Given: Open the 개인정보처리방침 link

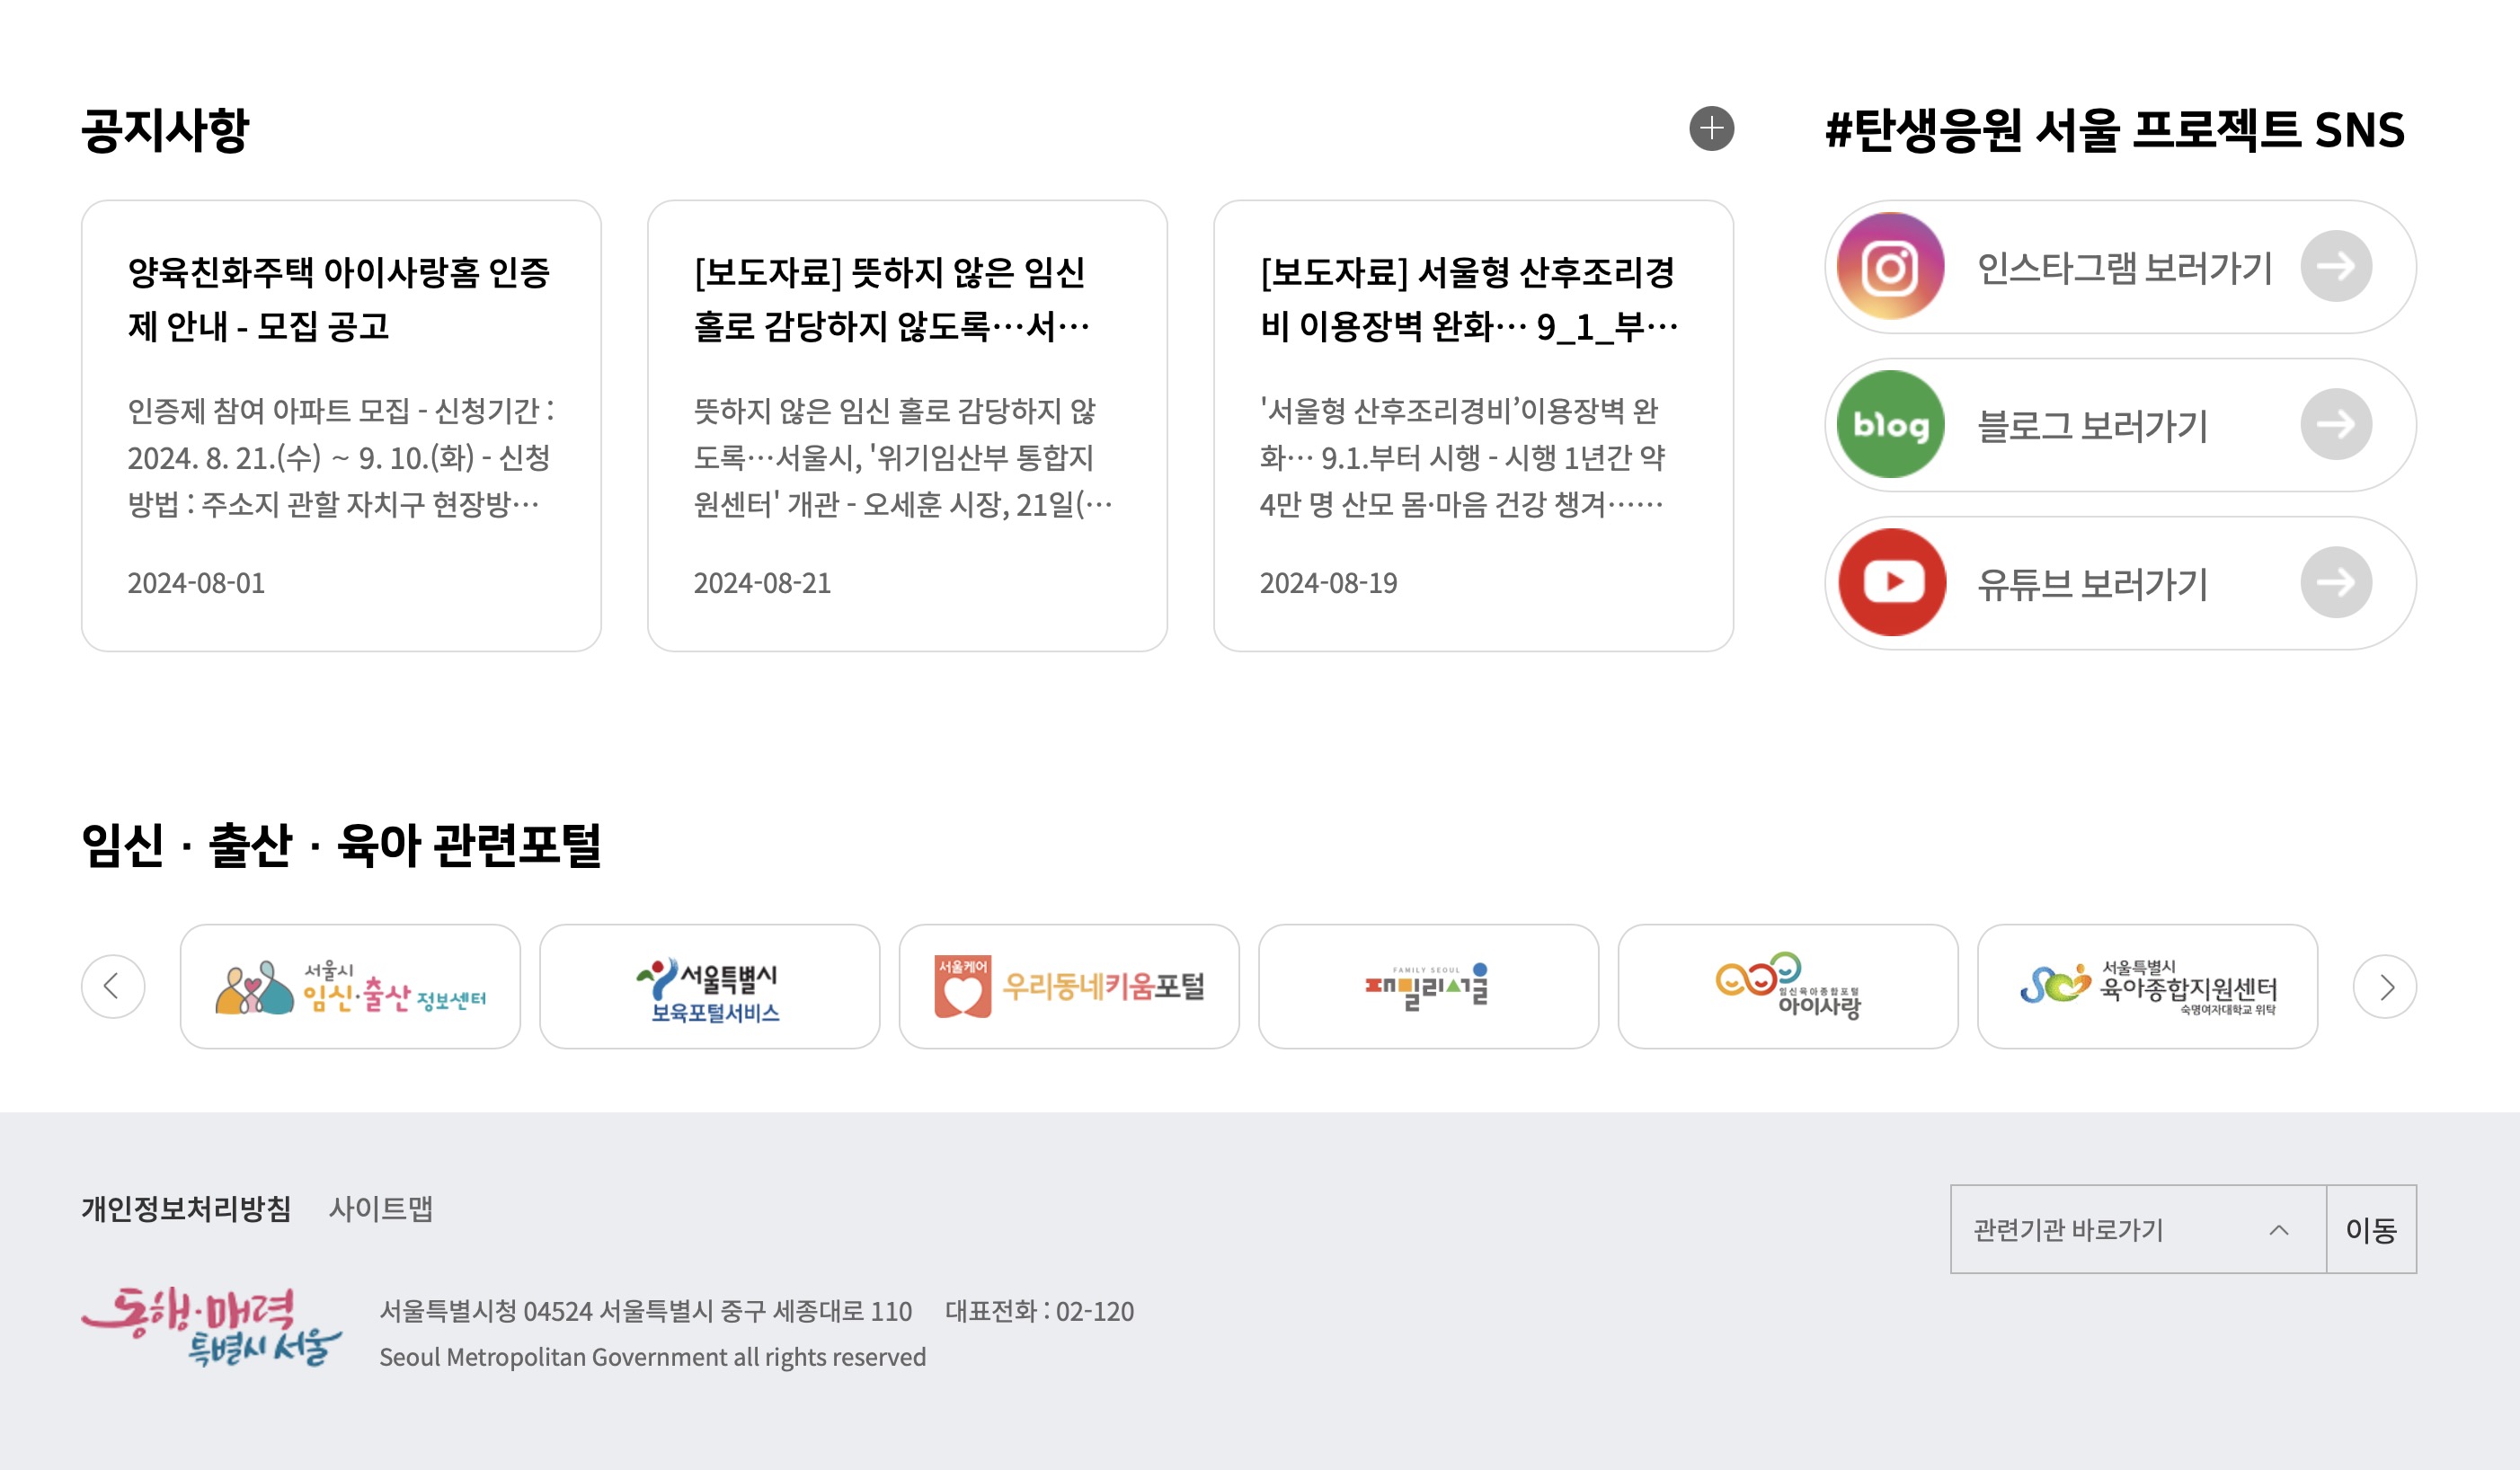Looking at the screenshot, I should point(186,1209).
